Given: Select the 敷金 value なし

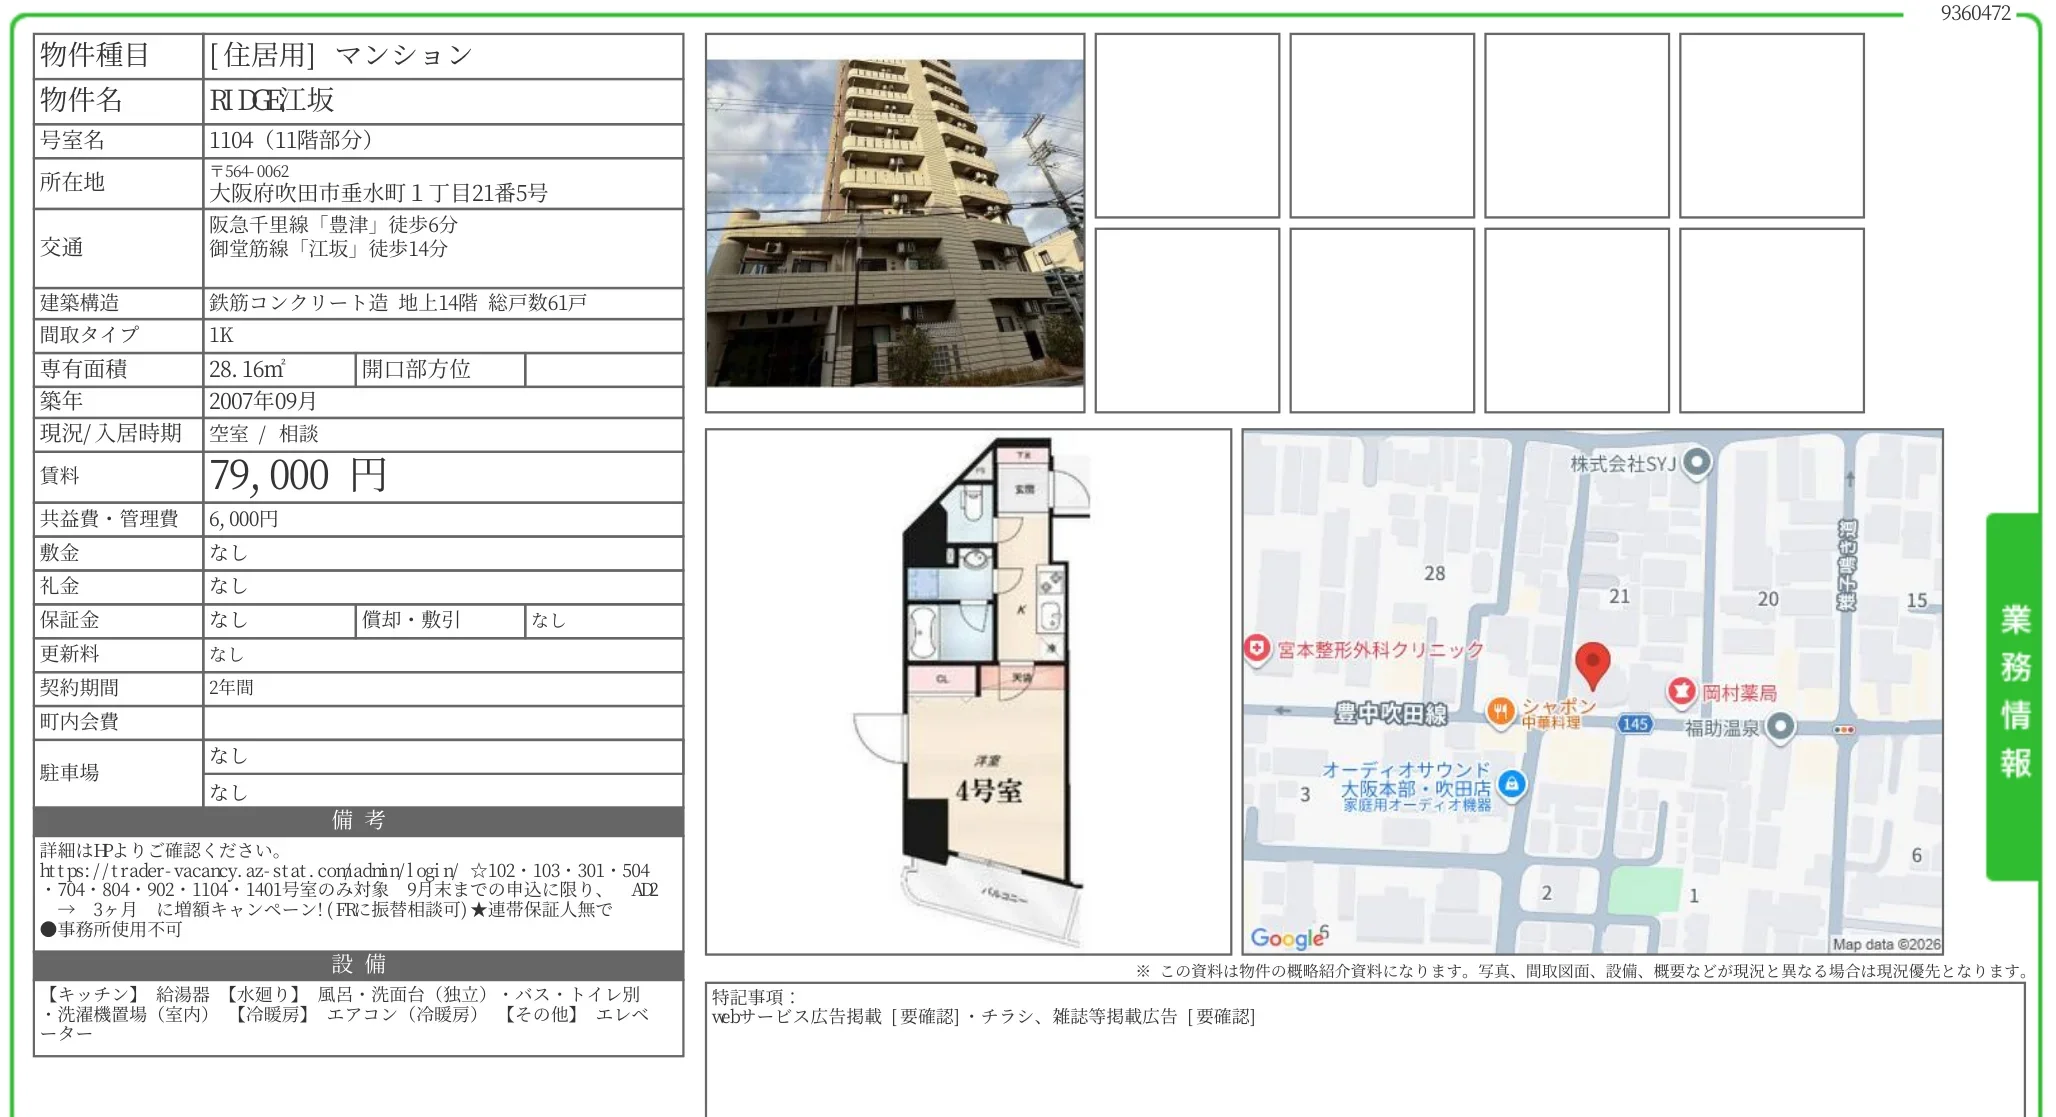Looking at the screenshot, I should pyautogui.click(x=228, y=553).
